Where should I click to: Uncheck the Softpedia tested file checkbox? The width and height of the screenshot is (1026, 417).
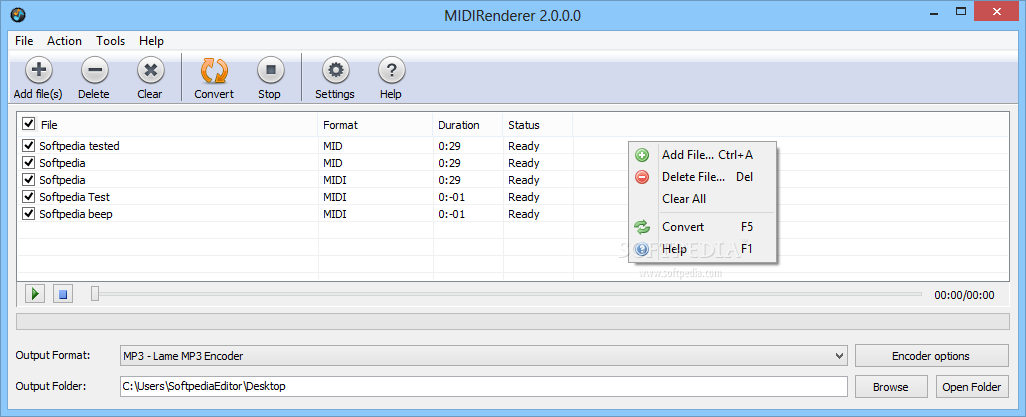coord(29,145)
